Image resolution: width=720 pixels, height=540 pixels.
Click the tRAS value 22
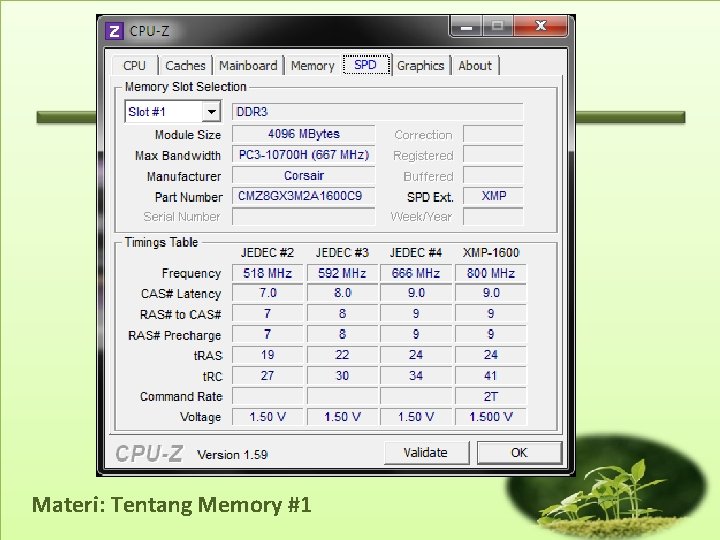(x=342, y=355)
